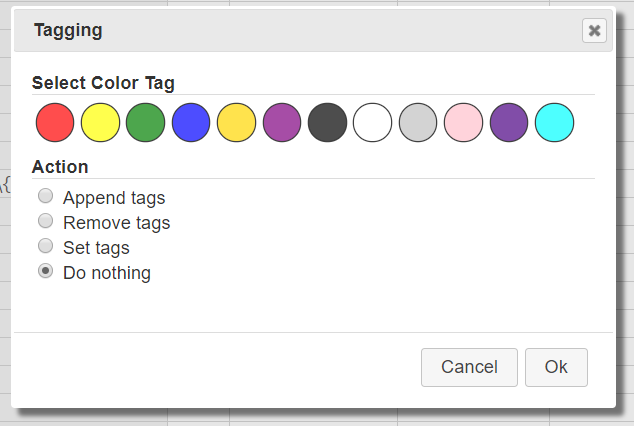Select the Do nothing radio option

pyautogui.click(x=46, y=271)
